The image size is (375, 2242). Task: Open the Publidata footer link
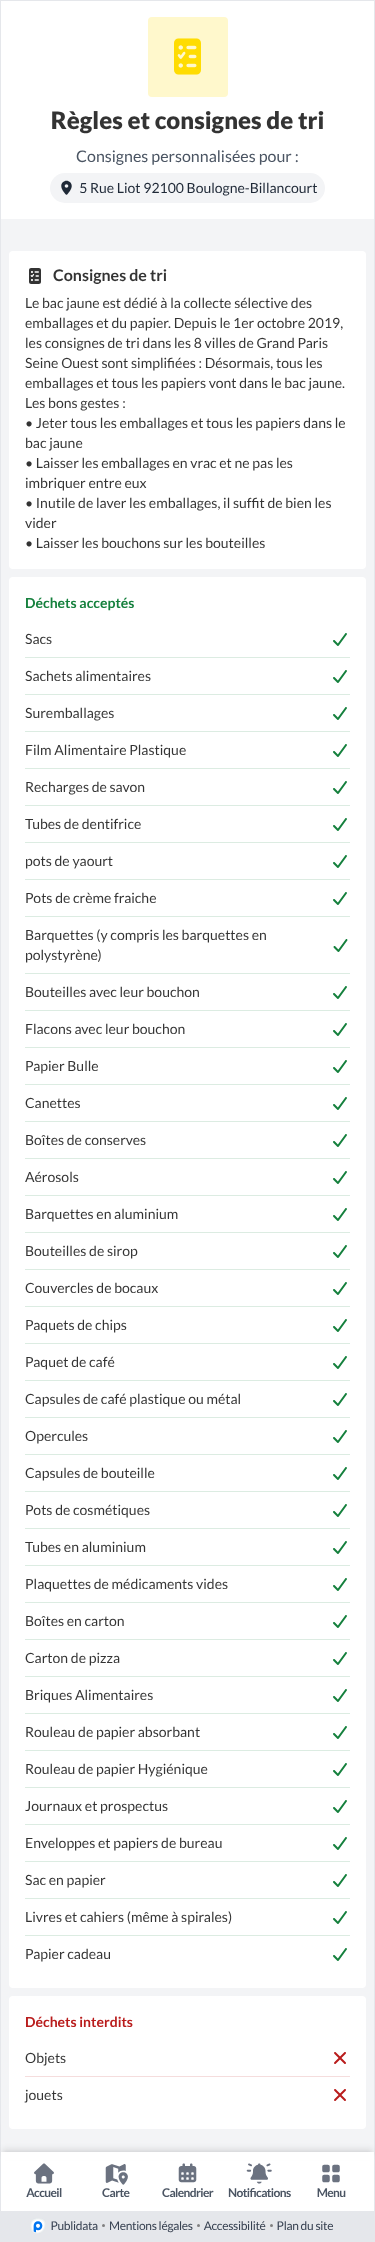pyautogui.click(x=74, y=2226)
